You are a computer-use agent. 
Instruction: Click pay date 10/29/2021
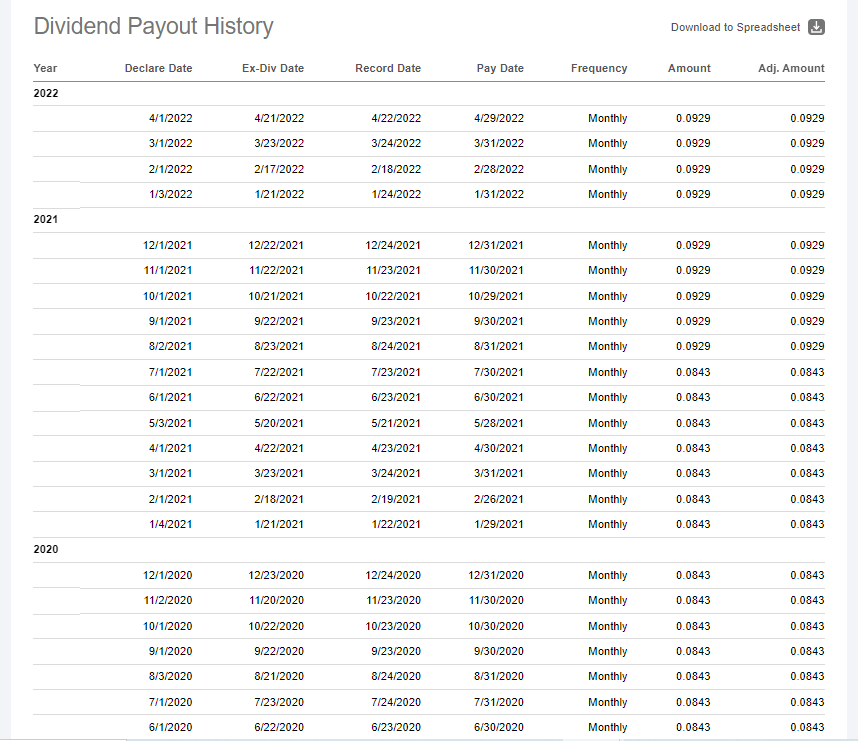coord(496,296)
